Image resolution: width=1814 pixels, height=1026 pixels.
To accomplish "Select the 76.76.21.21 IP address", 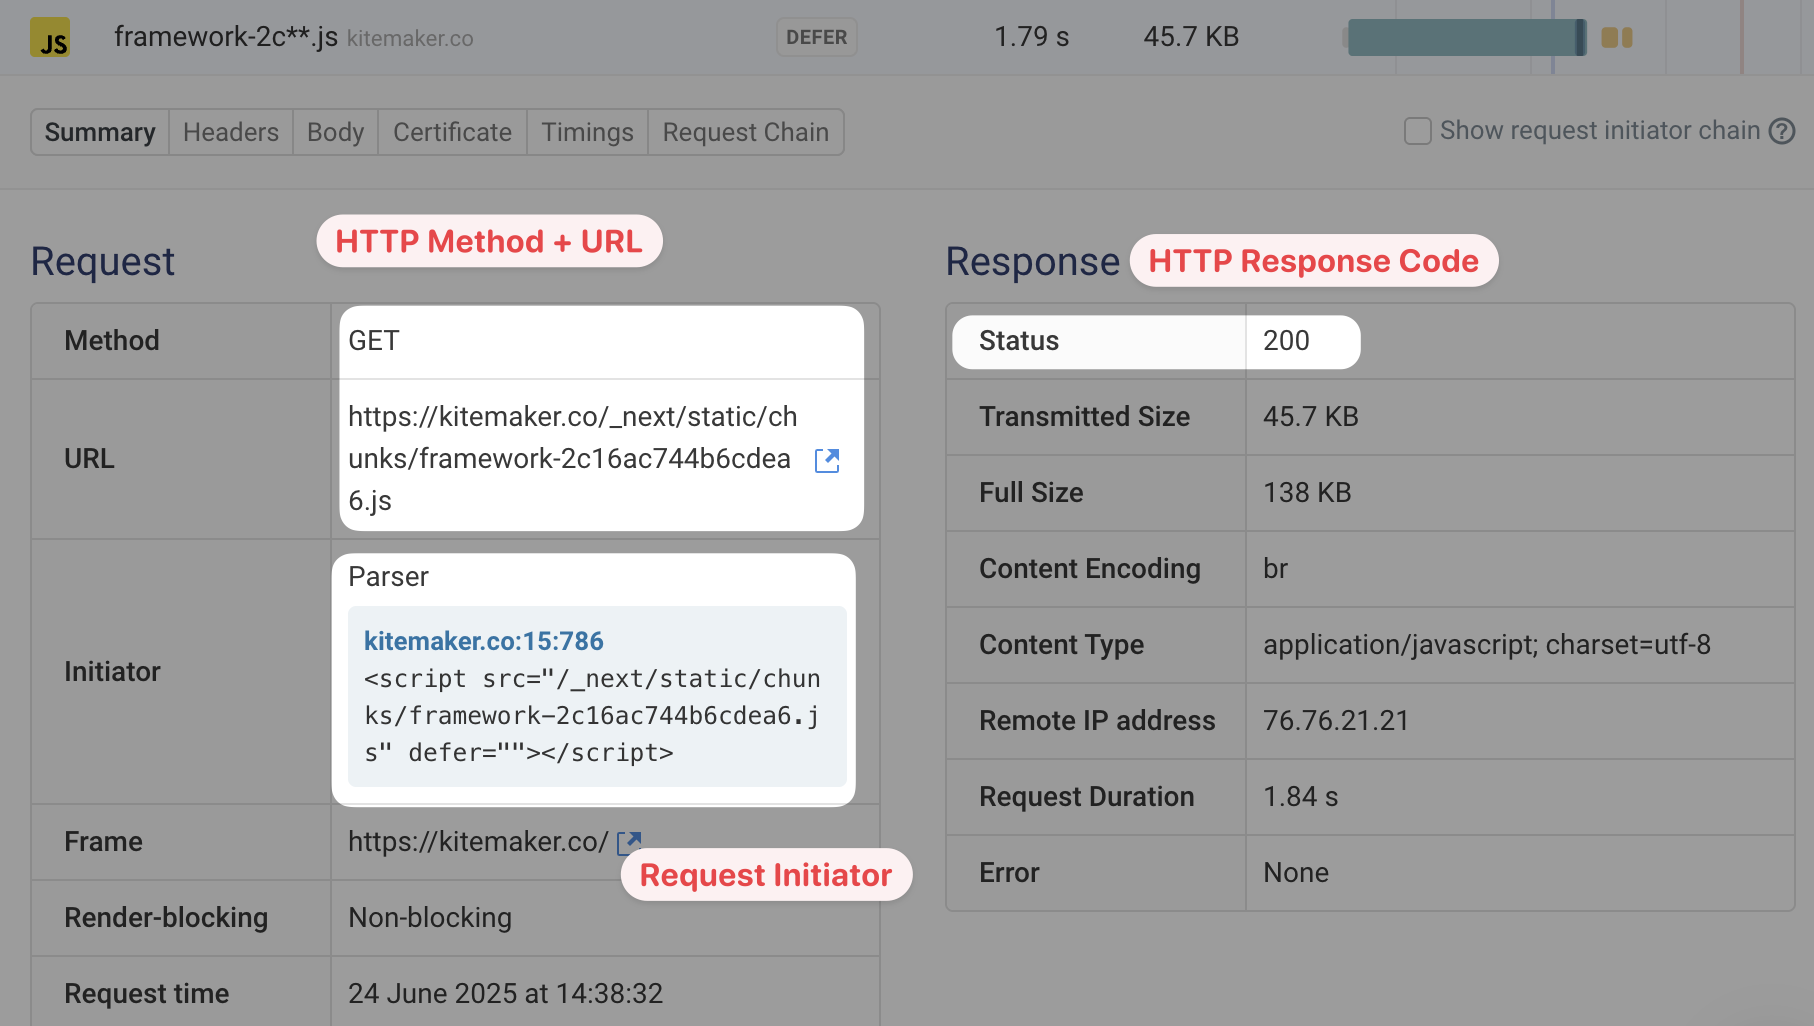I will [x=1336, y=721].
